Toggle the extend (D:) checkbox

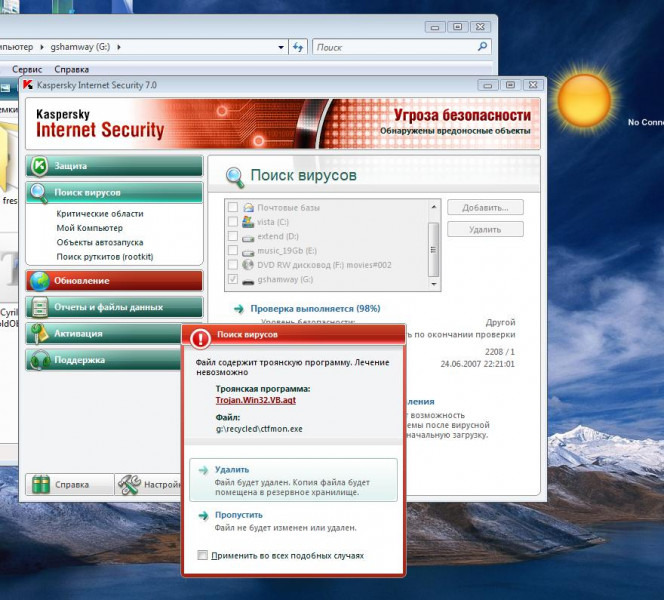[233, 236]
